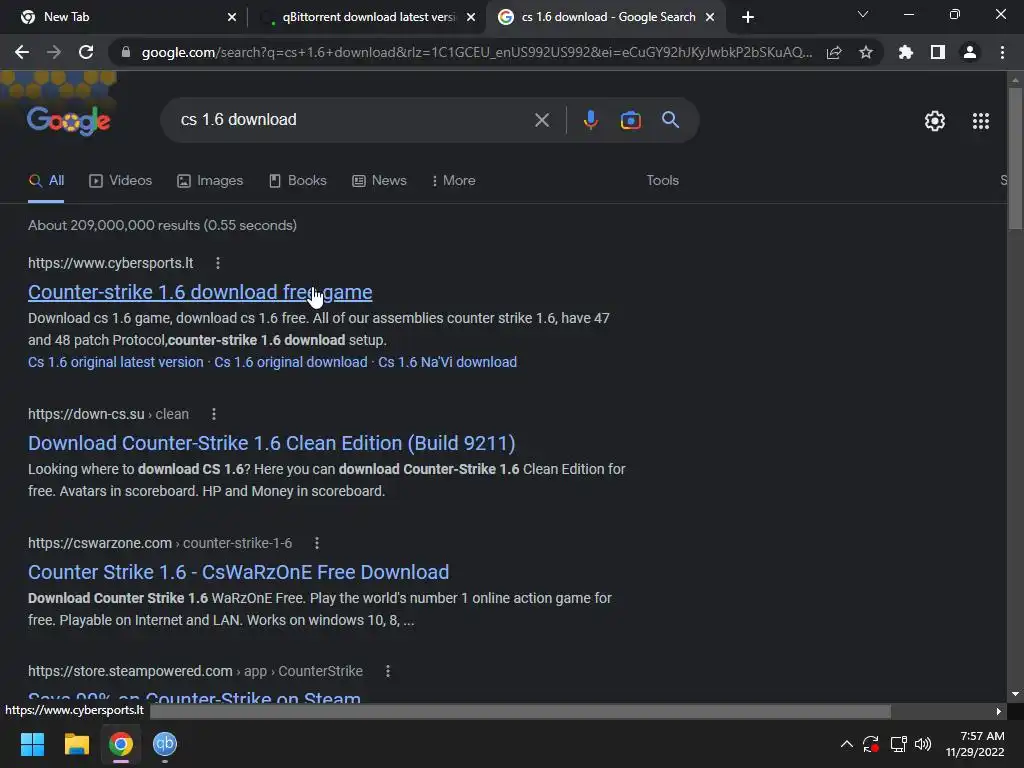Screen dimensions: 1024x768
Task: Open the down-cs.su result options menu
Action: (x=214, y=414)
